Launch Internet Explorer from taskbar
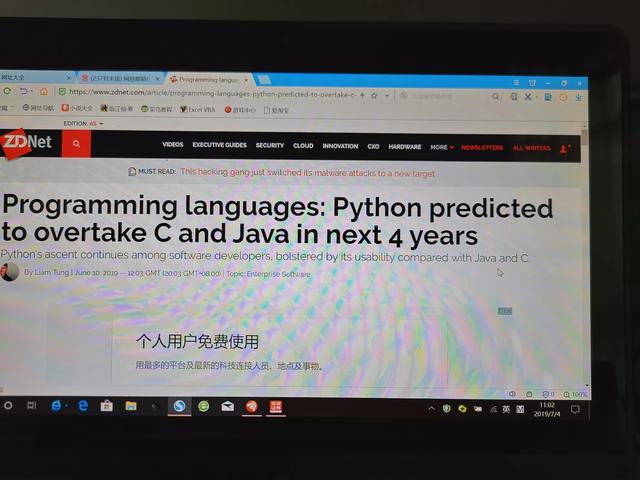The width and height of the screenshot is (640, 480). pyautogui.click(x=56, y=406)
